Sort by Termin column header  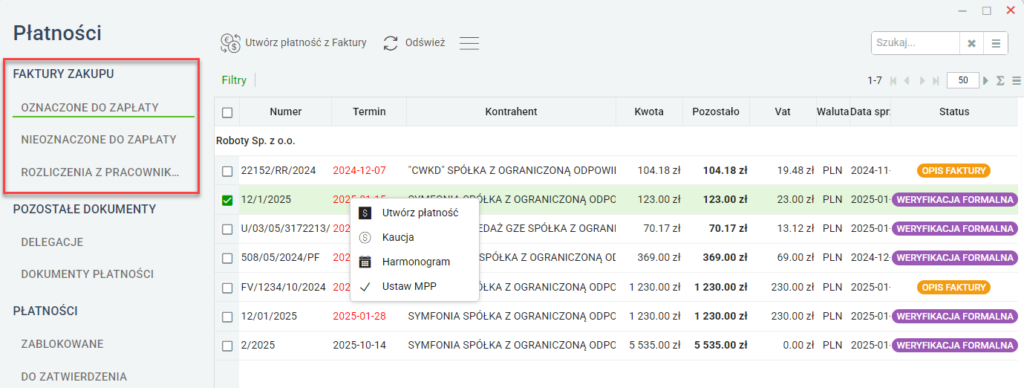point(369,112)
